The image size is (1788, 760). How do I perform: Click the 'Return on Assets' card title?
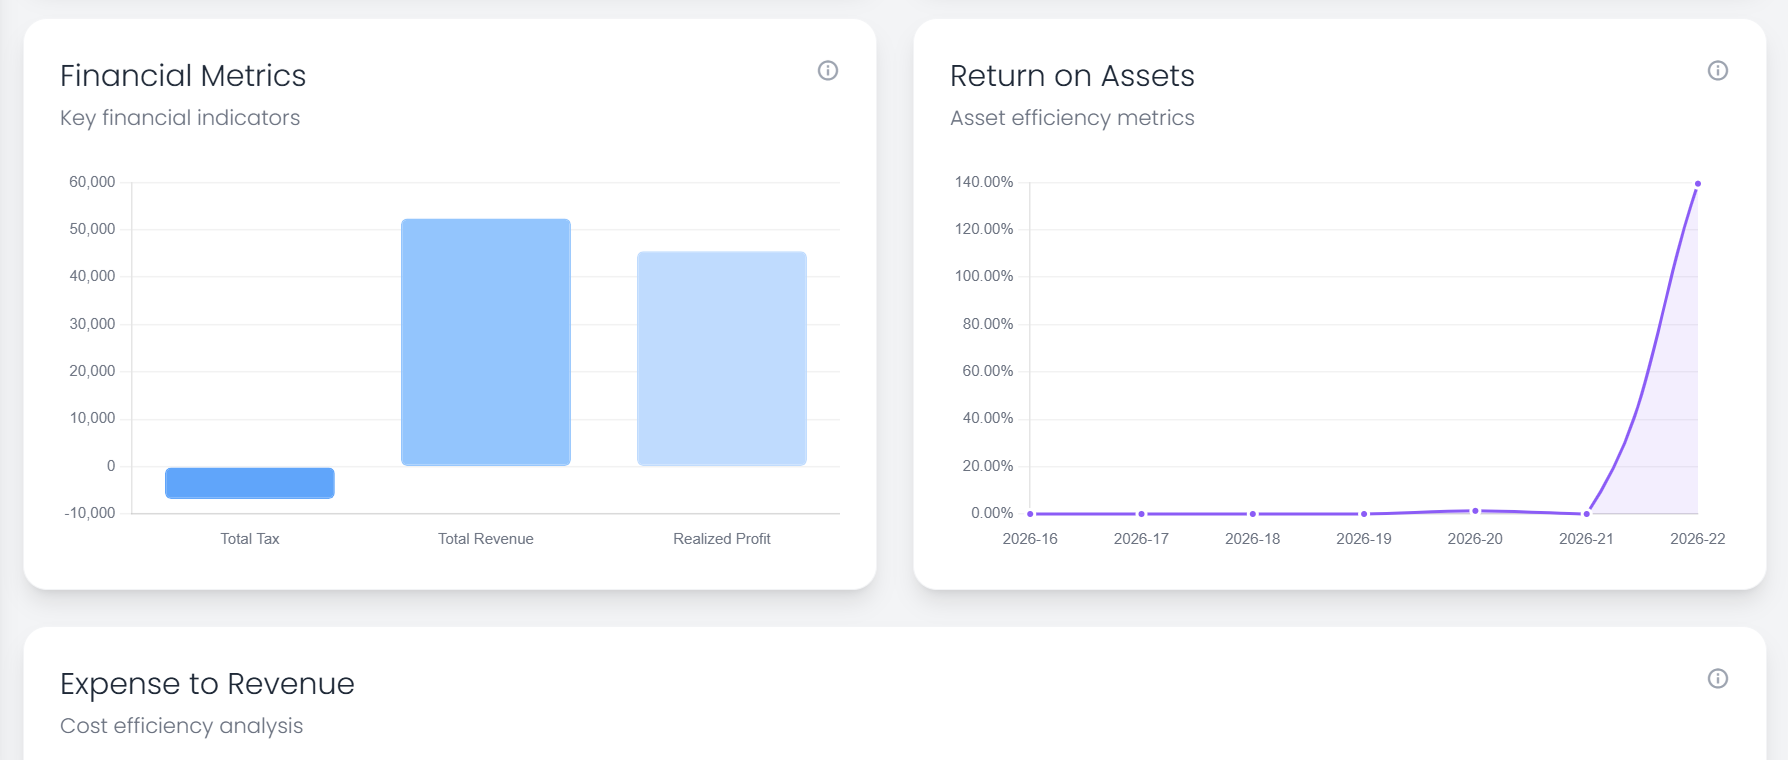pos(1072,76)
